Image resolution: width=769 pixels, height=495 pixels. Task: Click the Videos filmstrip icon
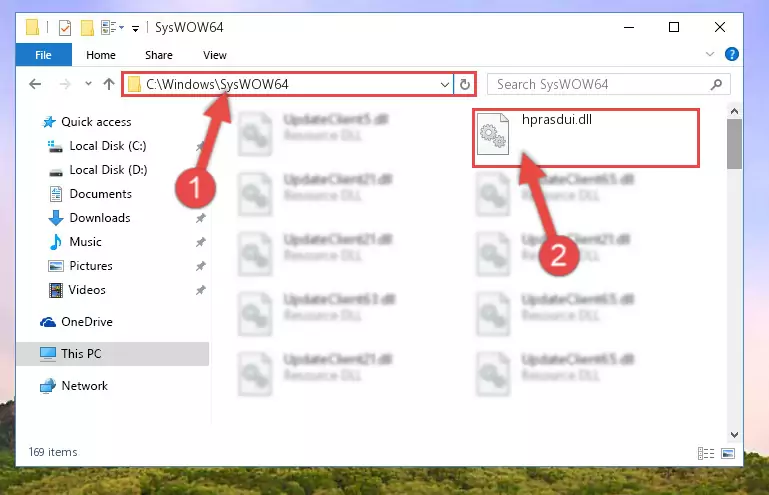coord(56,290)
